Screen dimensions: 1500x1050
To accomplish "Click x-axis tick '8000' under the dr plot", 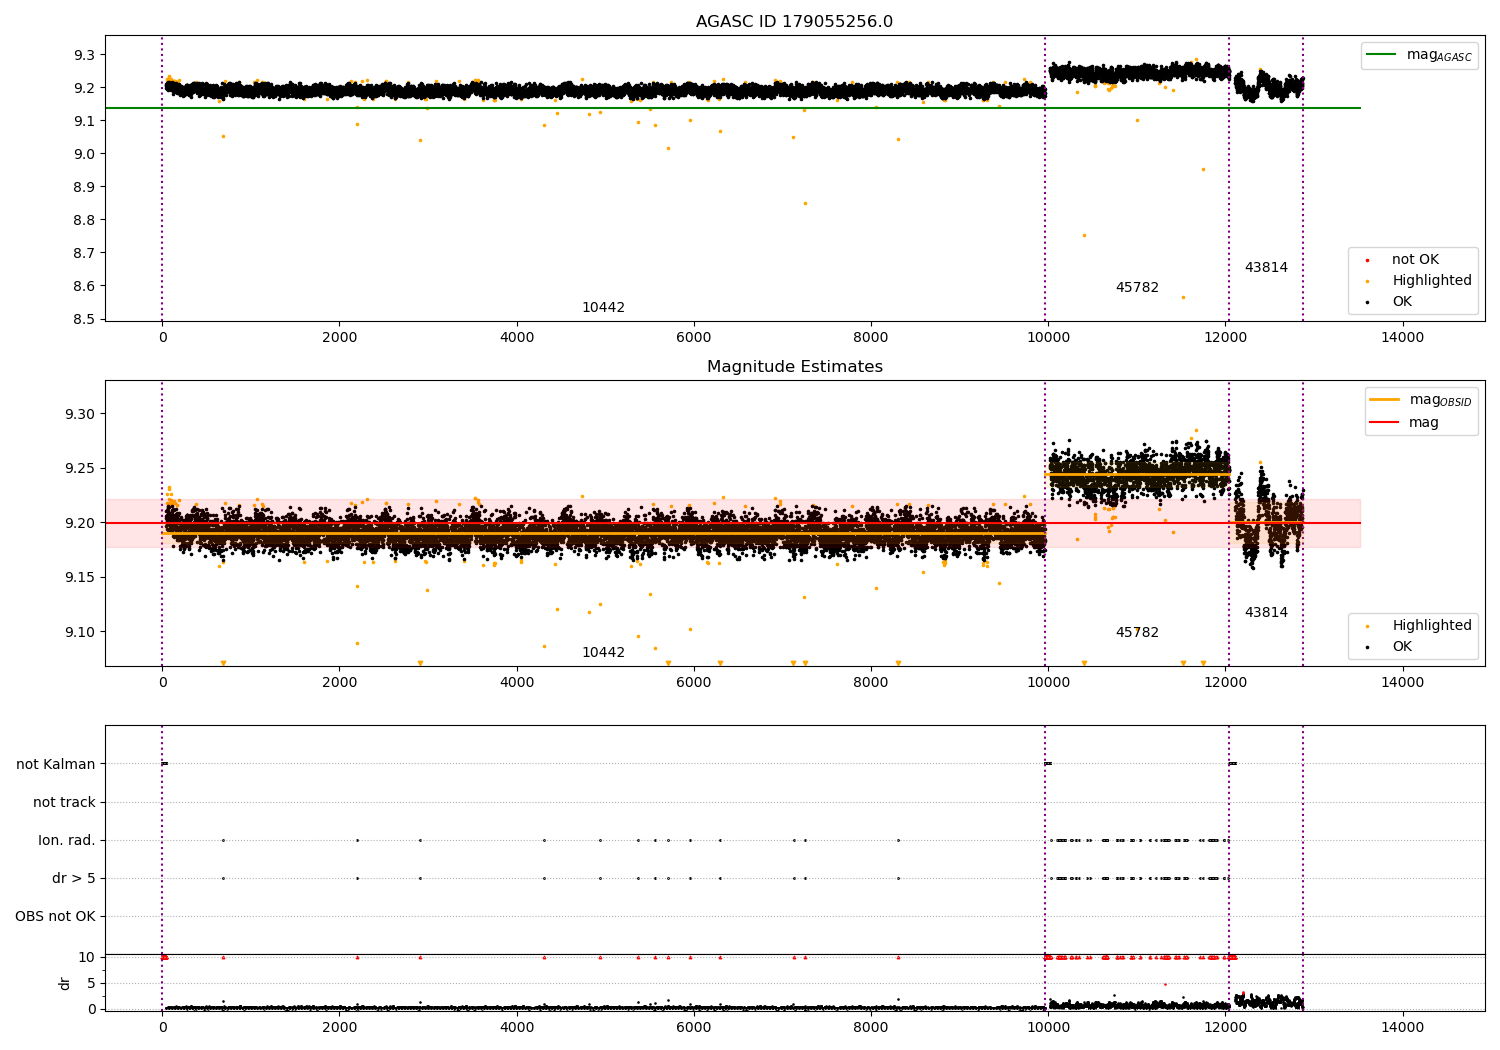I will (870, 1028).
